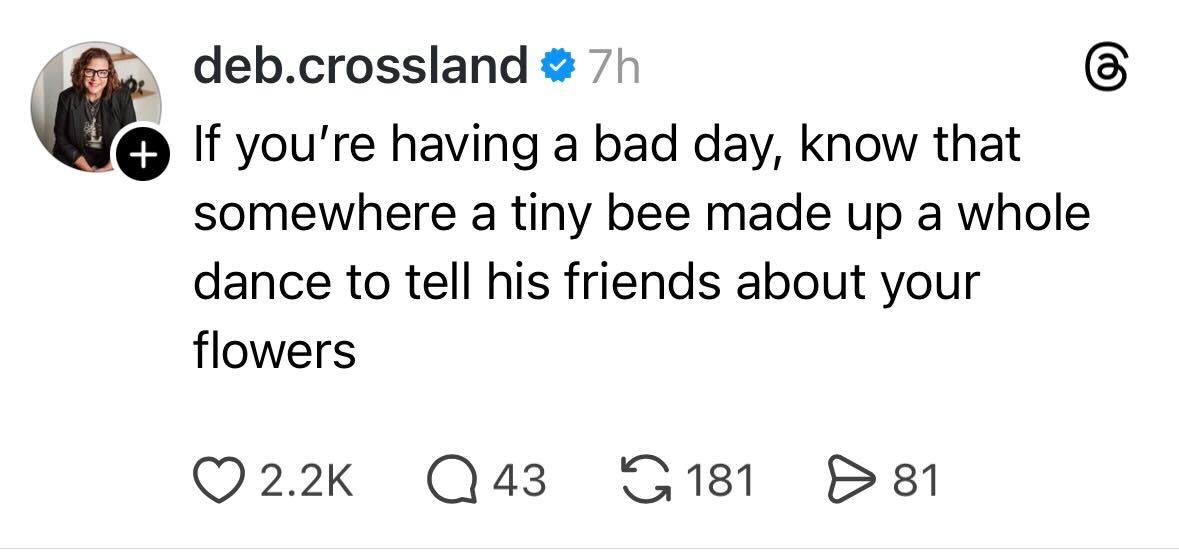1179x559 pixels.
Task: Click the word "flowers" in the post
Action: tap(274, 351)
